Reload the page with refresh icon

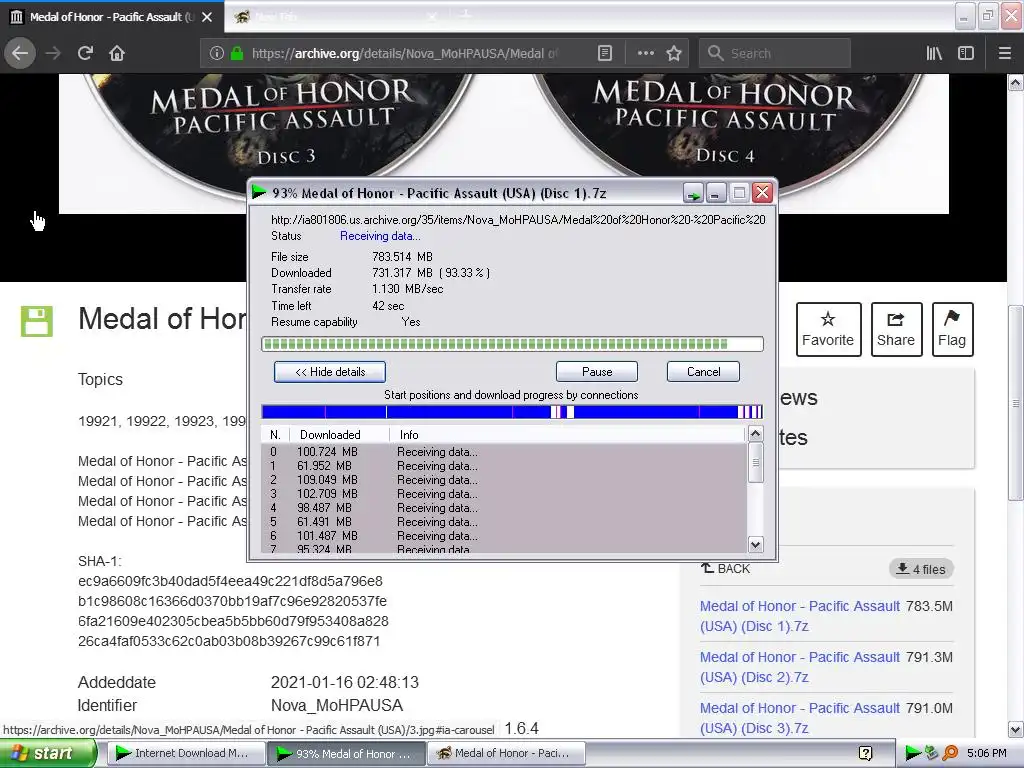[x=85, y=53]
